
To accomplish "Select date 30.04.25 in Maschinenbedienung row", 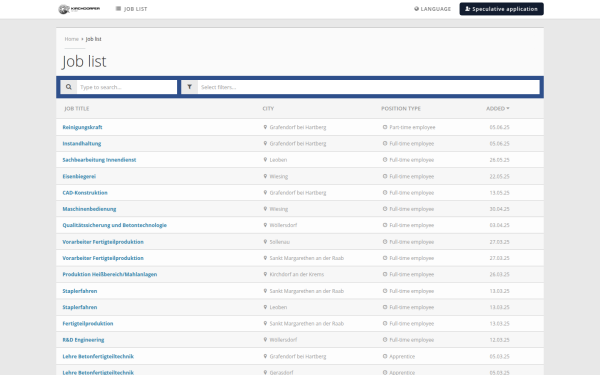I will (499, 209).
